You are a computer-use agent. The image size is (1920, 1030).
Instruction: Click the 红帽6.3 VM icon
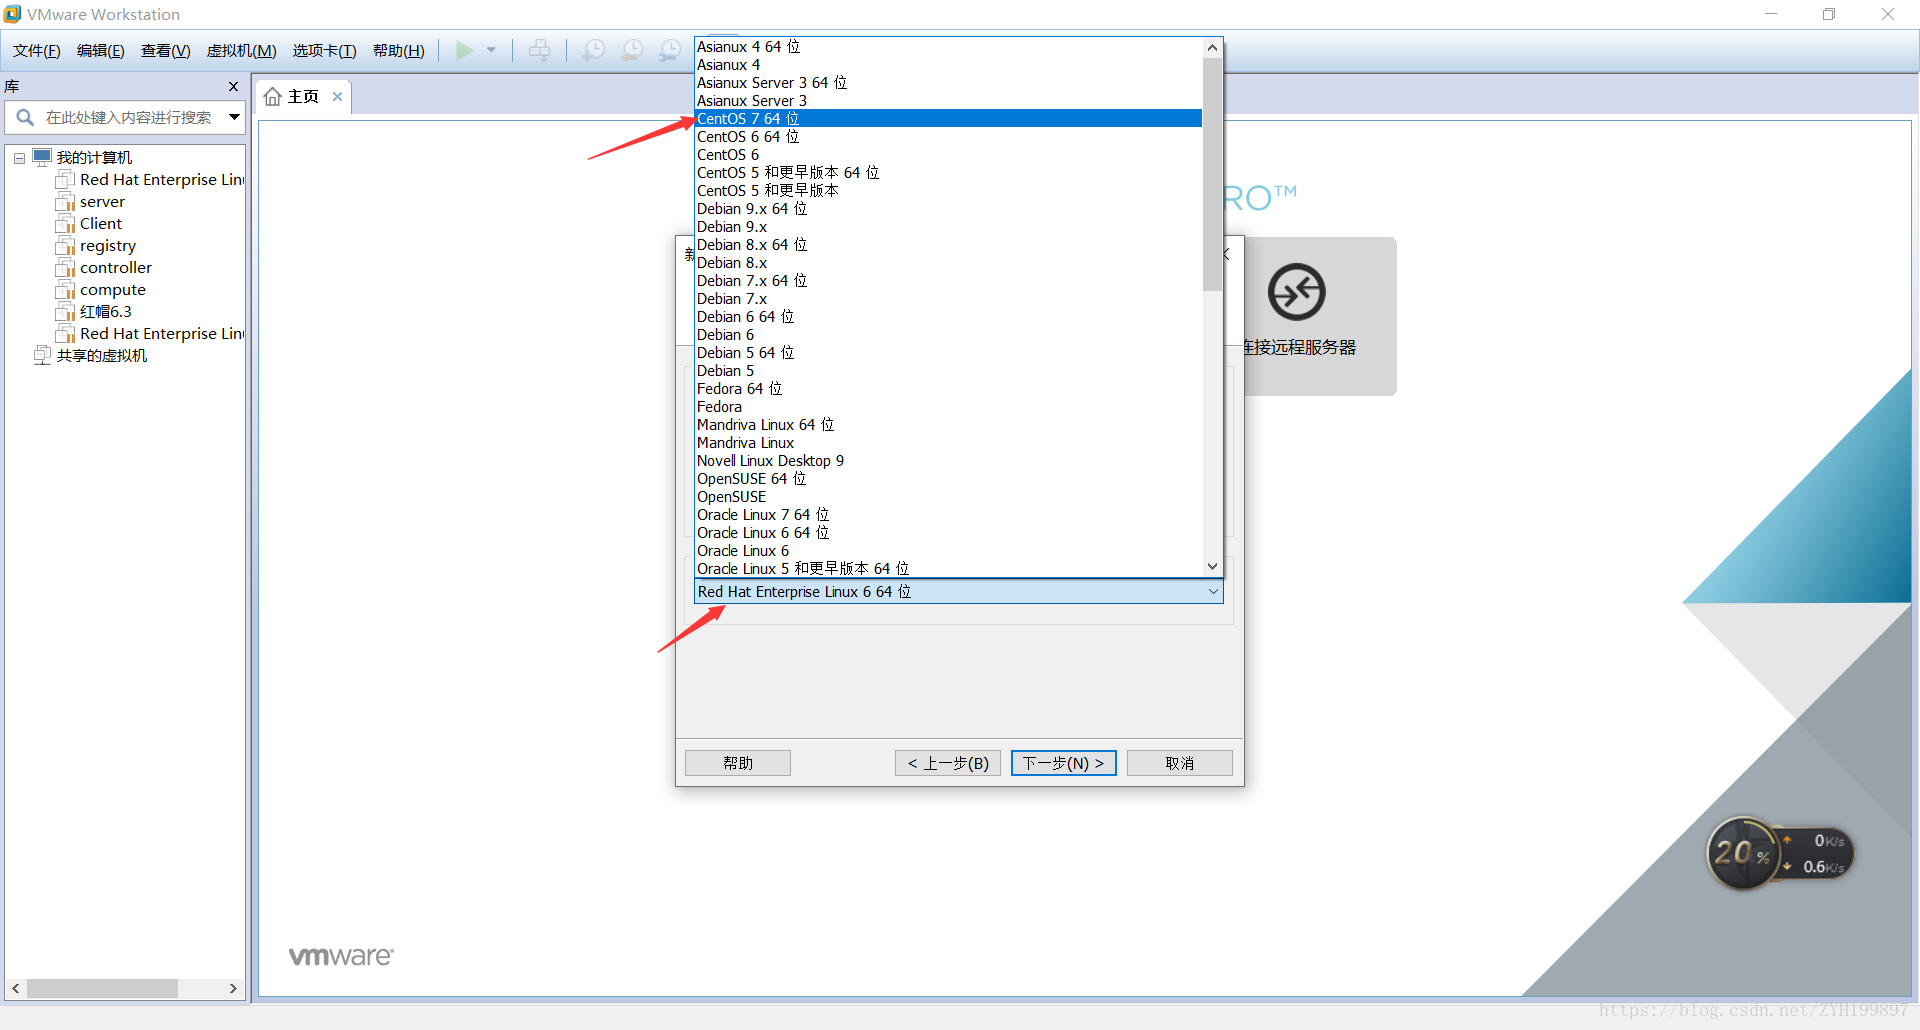coord(65,312)
